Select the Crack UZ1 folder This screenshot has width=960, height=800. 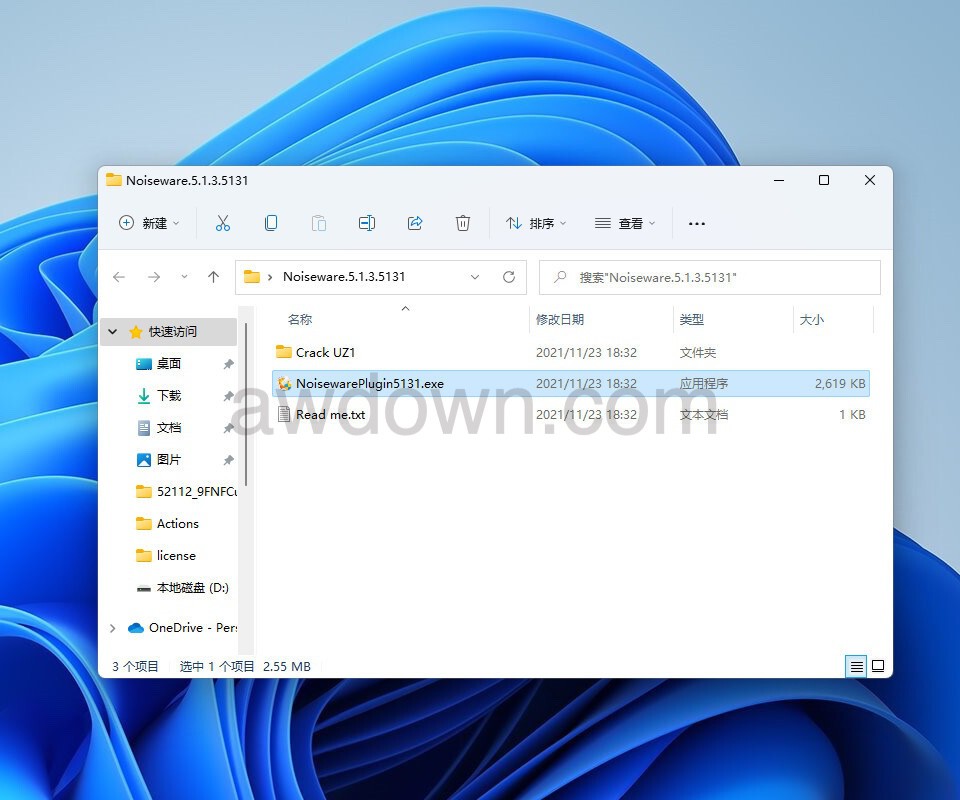pos(325,352)
